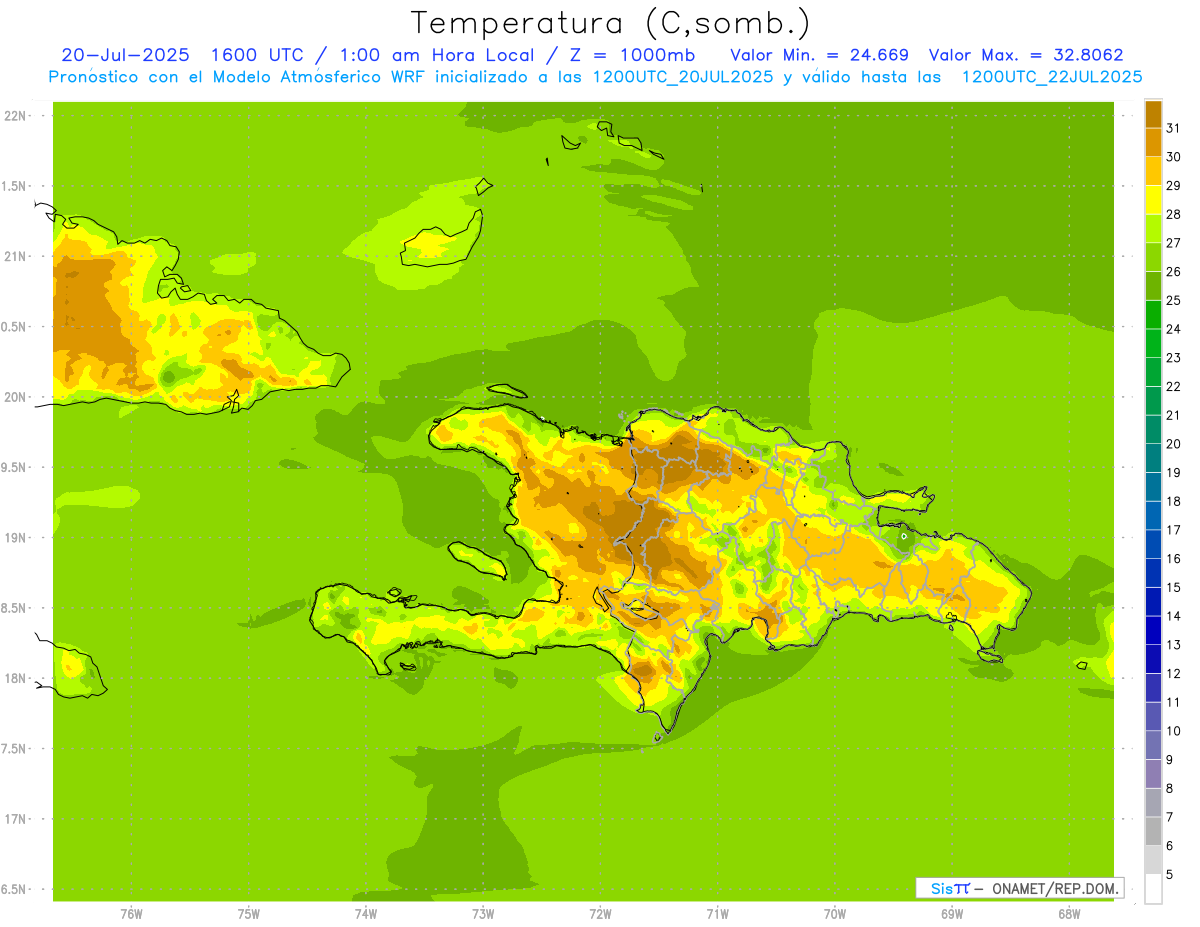The height and width of the screenshot is (927, 1200).
Task: Click the "19N" latitude tick label
Action: point(15,538)
